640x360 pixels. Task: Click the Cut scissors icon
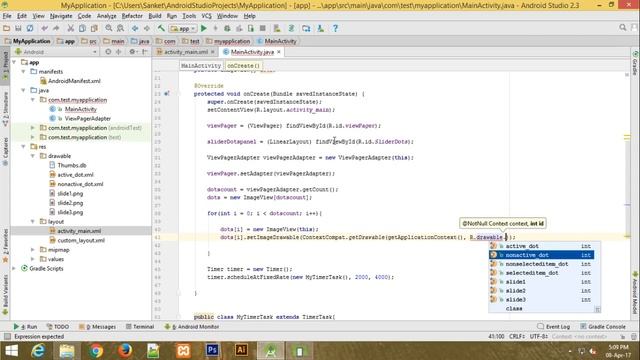coord(71,28)
